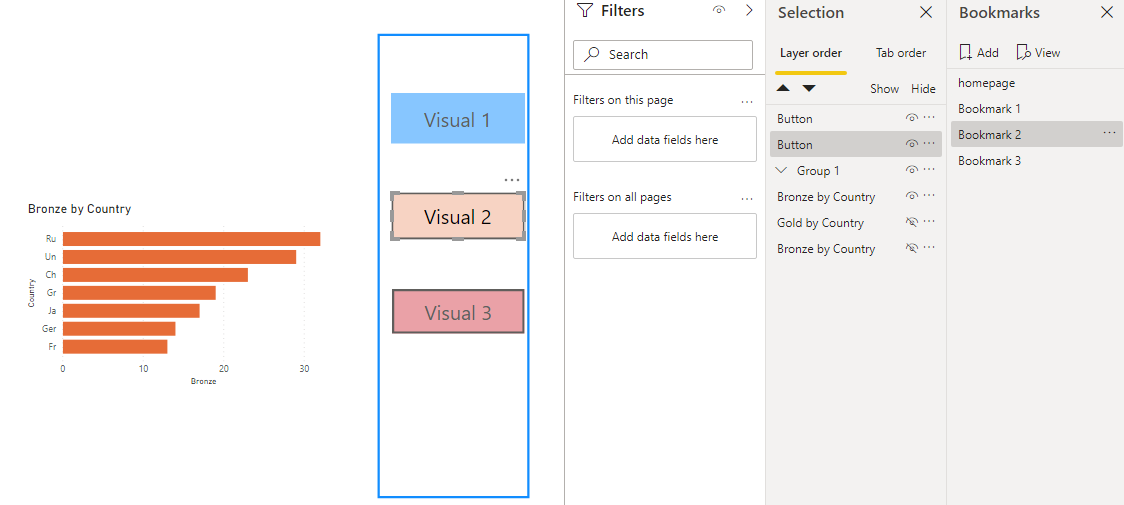The height and width of the screenshot is (505, 1124).
Task: Select Bookmark 2
Action: point(1037,135)
